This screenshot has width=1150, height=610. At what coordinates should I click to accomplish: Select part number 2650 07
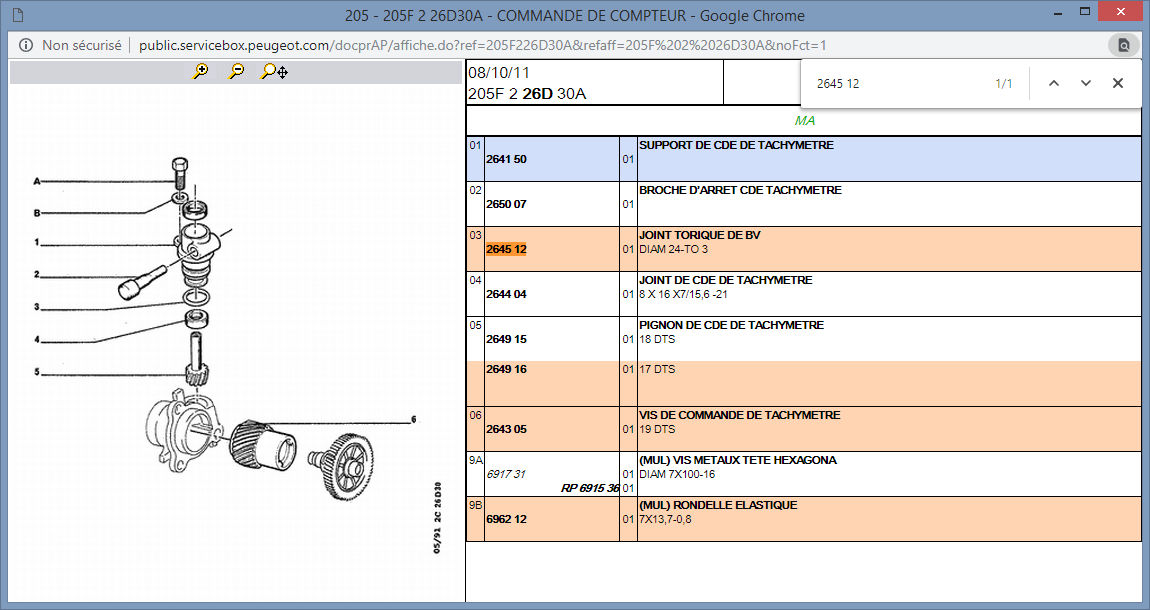point(506,204)
